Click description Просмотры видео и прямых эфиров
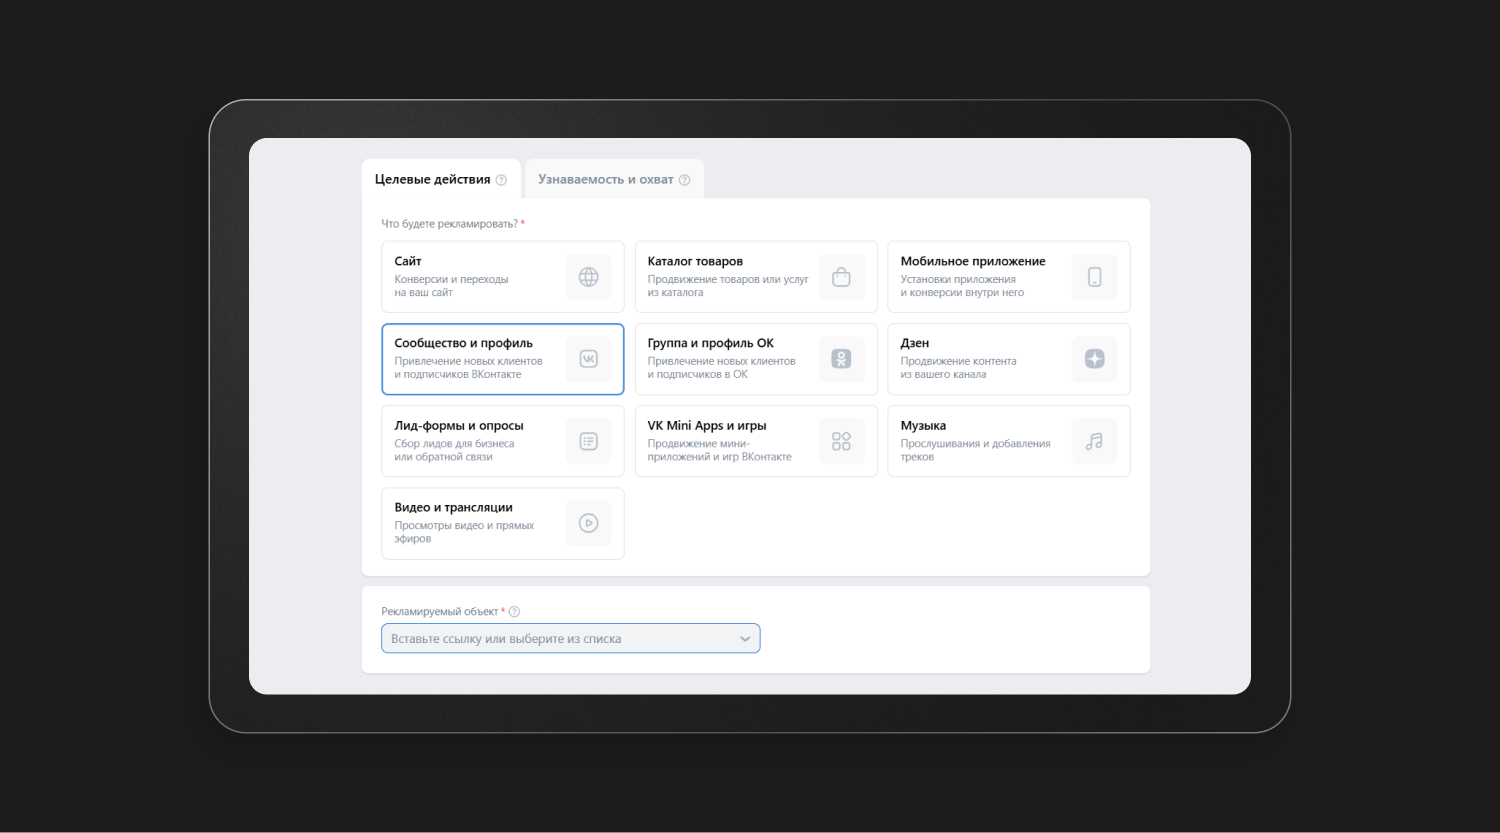This screenshot has width=1500, height=833. pyautogui.click(x=465, y=532)
